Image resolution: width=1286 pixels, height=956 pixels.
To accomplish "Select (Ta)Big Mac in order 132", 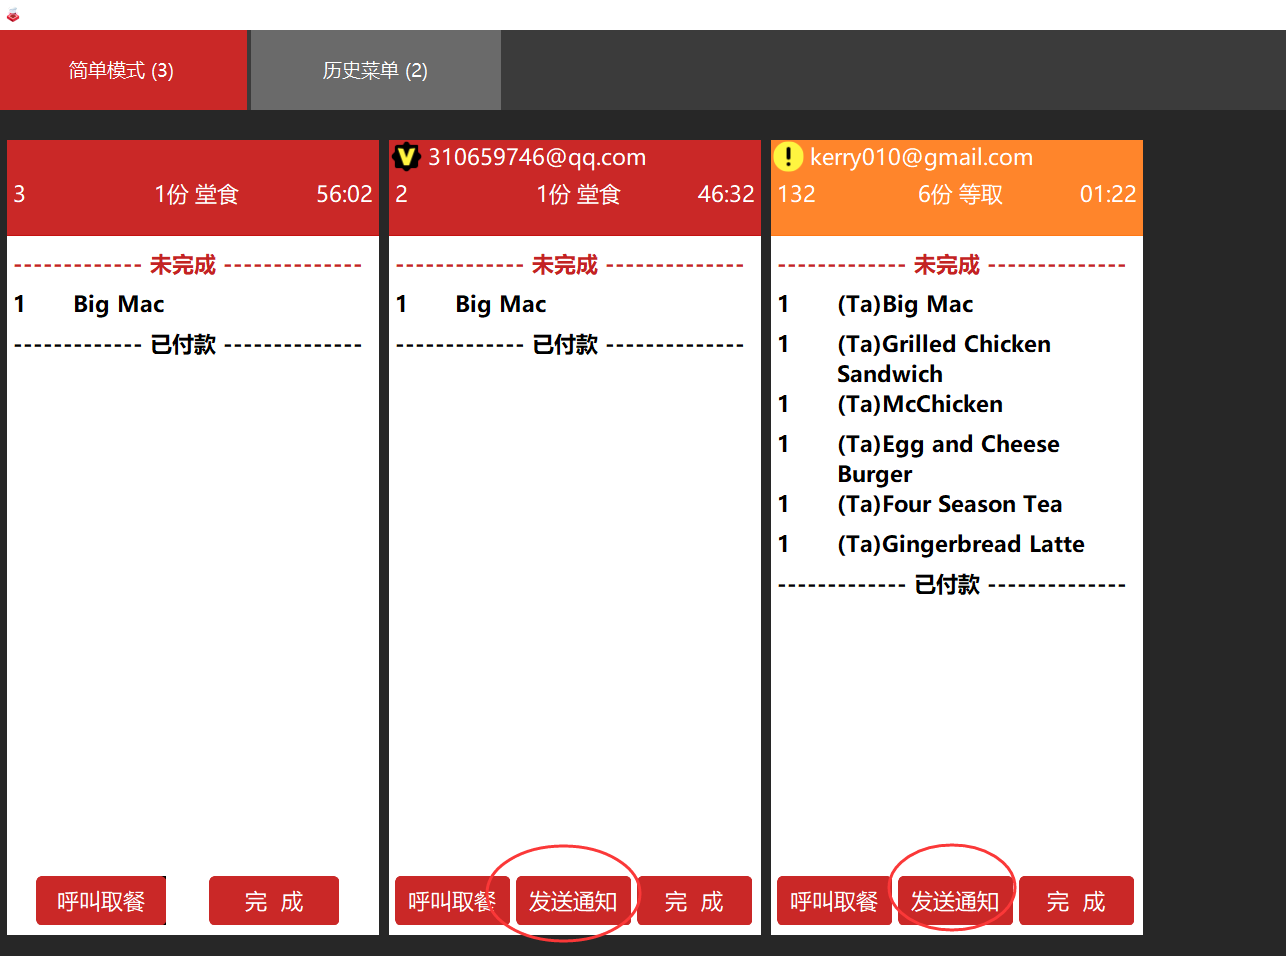I will 905,304.
